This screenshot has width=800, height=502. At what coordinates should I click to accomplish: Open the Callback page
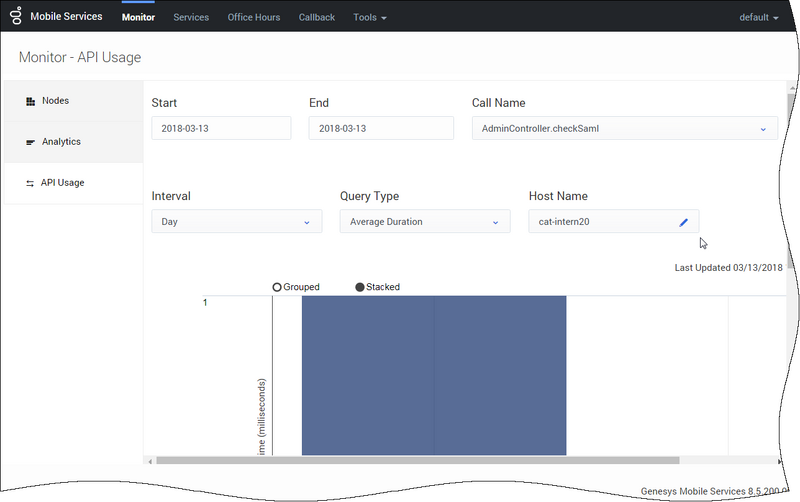click(316, 18)
